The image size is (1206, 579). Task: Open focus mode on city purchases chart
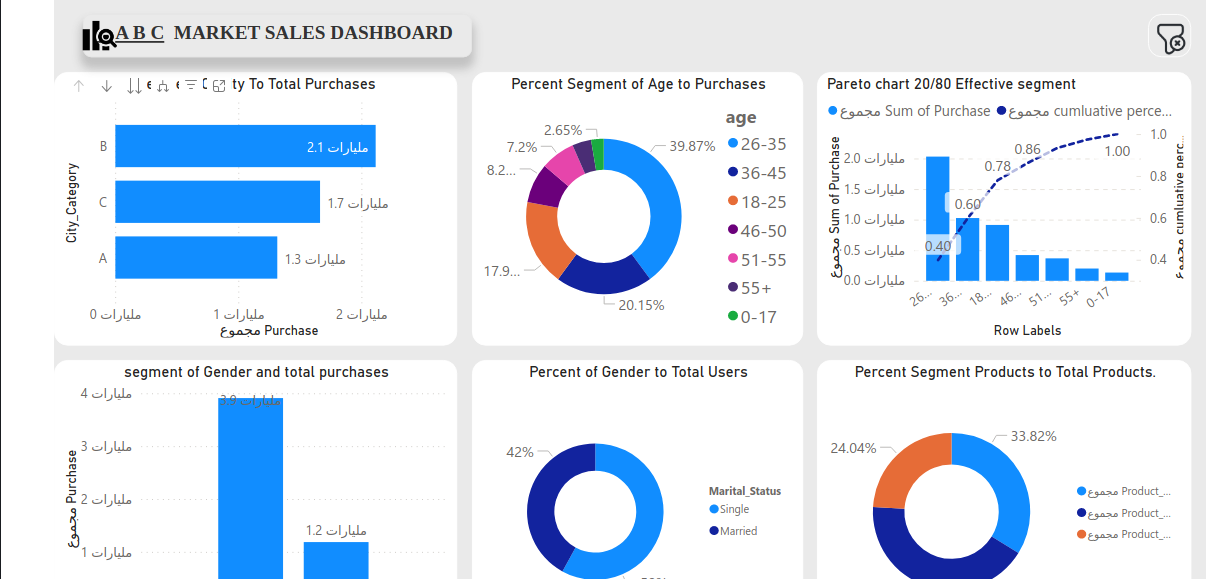[x=219, y=86]
